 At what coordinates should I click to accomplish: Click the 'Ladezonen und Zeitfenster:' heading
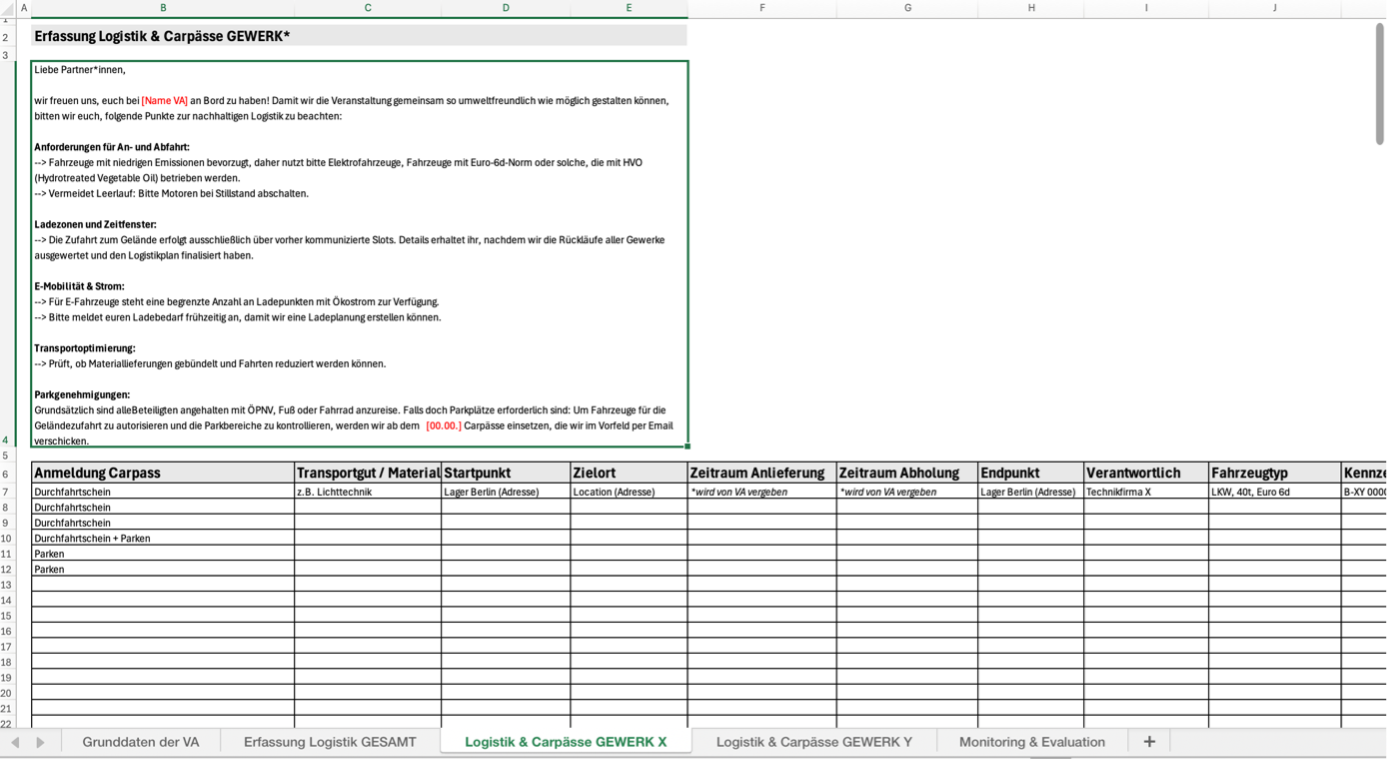[x=95, y=225]
